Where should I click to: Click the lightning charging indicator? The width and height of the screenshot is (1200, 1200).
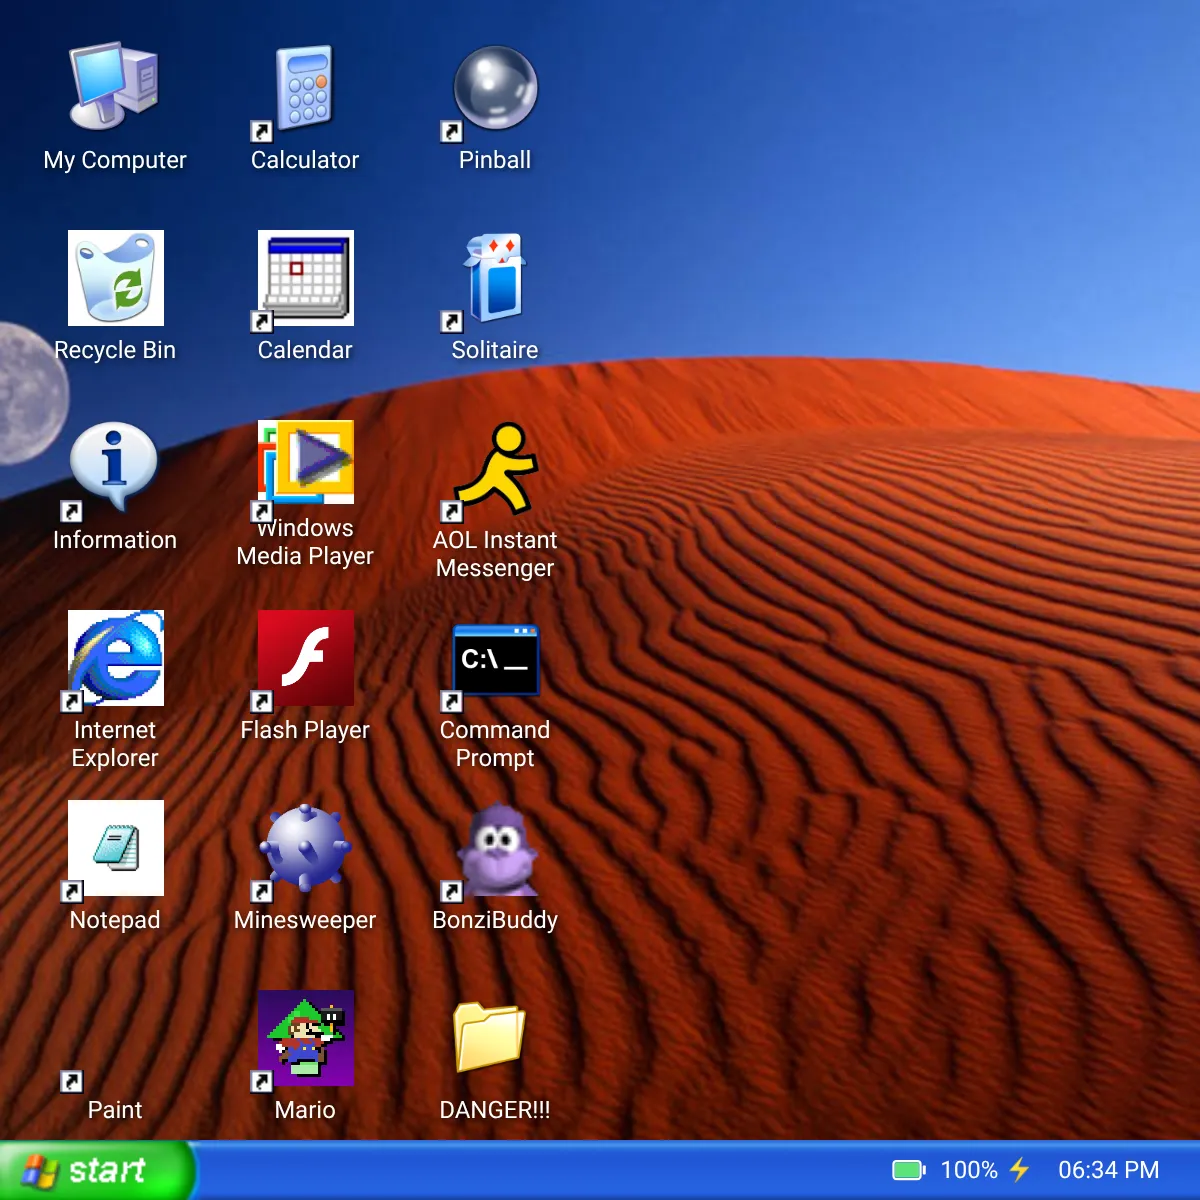click(1019, 1170)
